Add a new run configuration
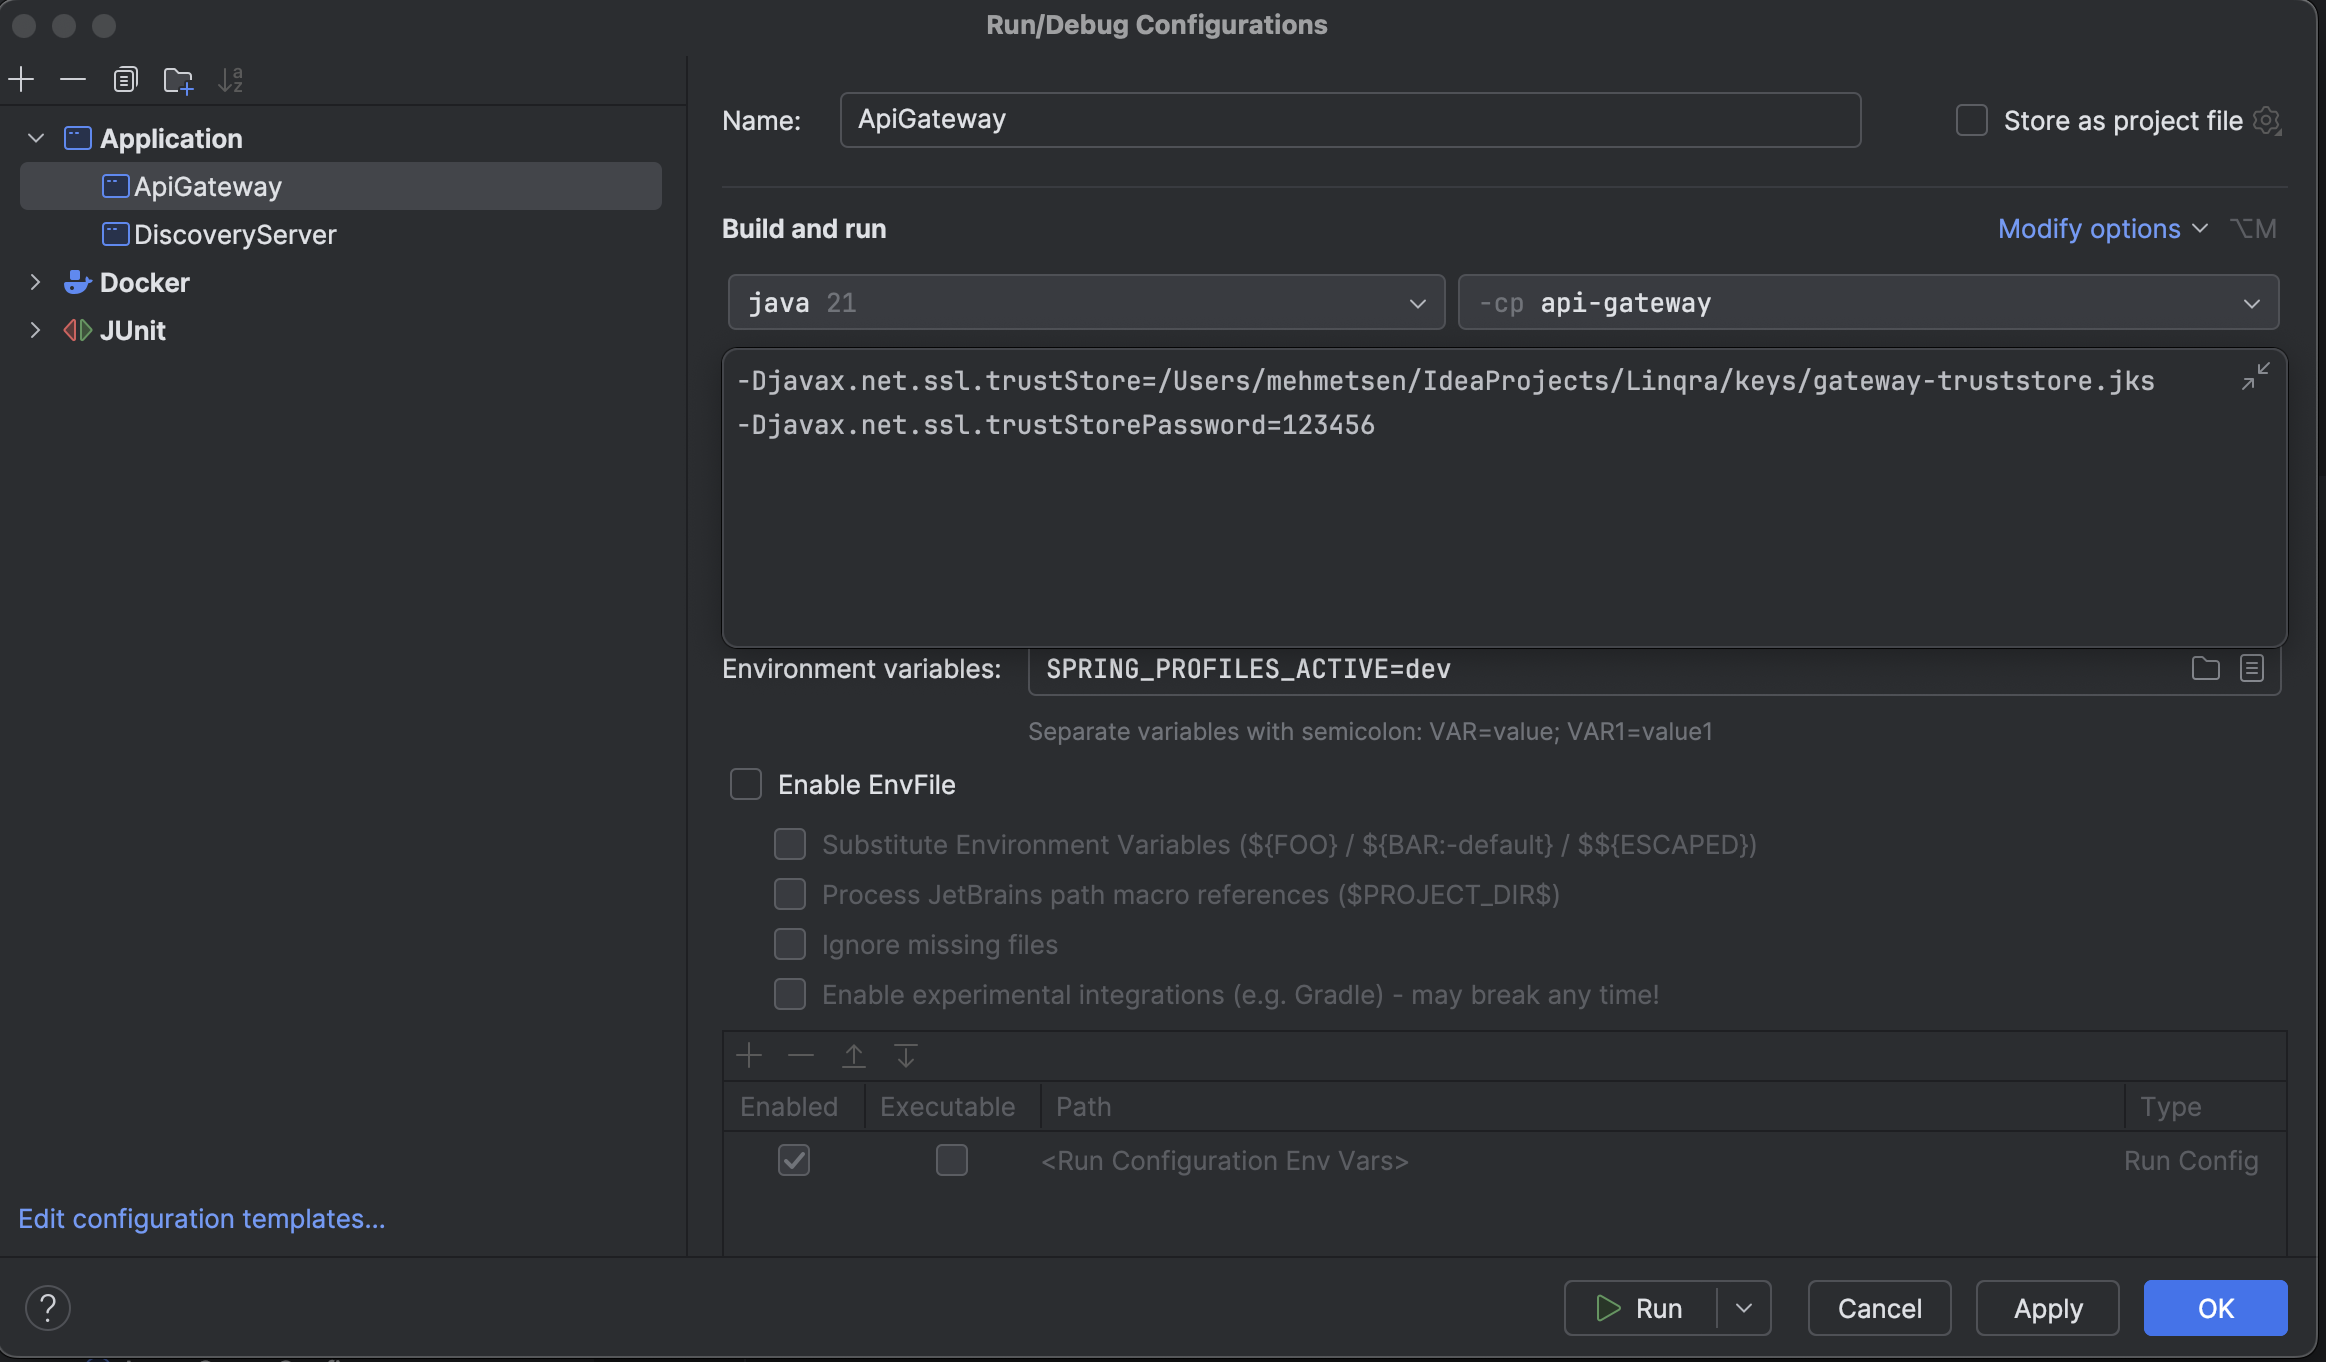2326x1362 pixels. 21,79
